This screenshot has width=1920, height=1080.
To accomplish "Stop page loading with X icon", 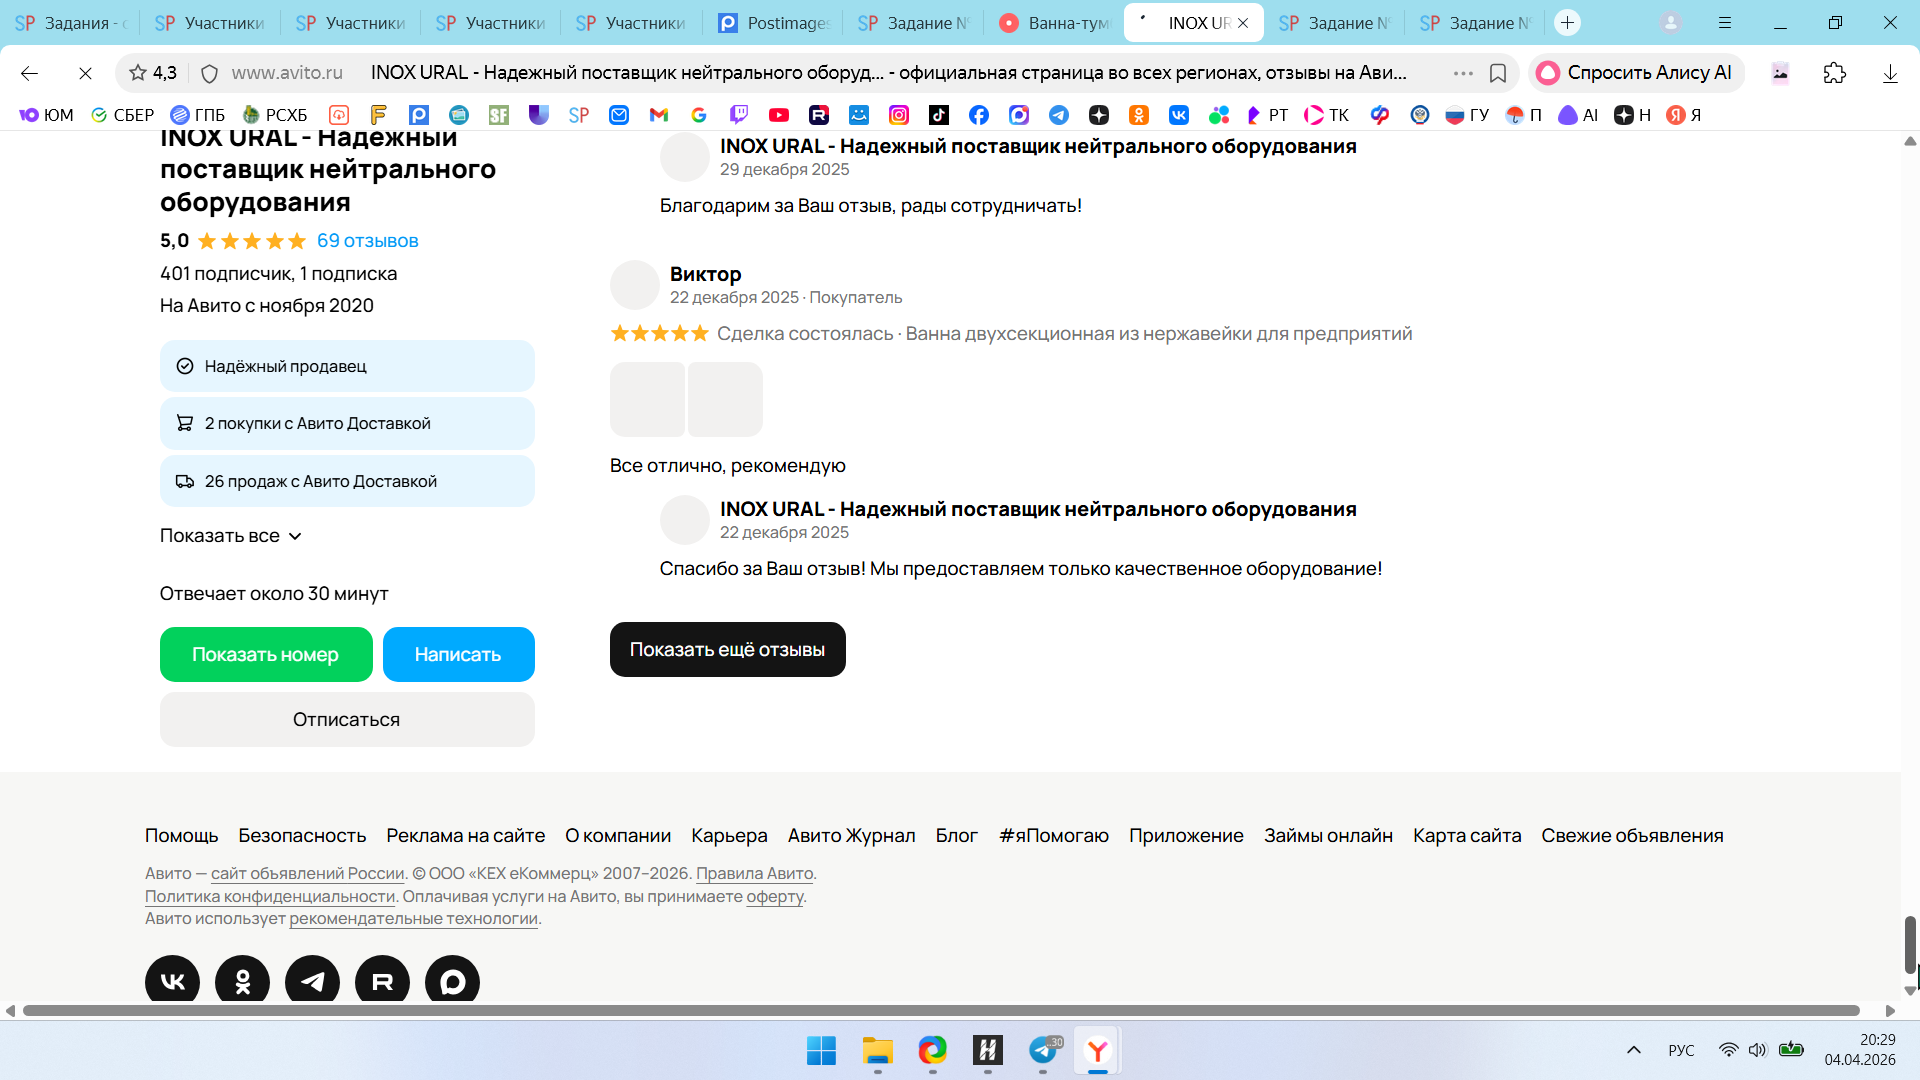I will point(85,73).
